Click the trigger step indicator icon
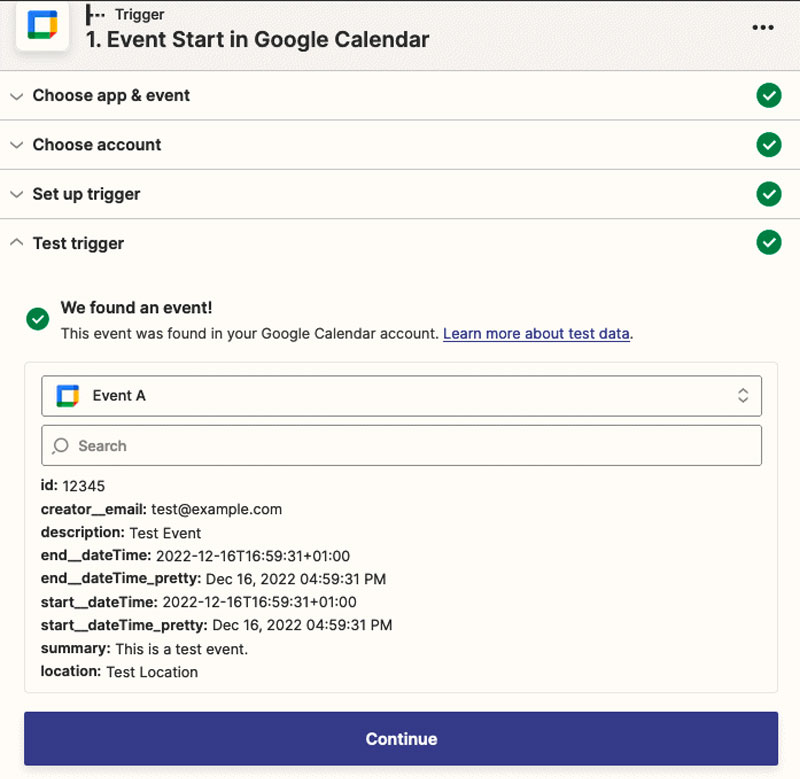Viewport: 800px width, 779px height. [x=95, y=15]
